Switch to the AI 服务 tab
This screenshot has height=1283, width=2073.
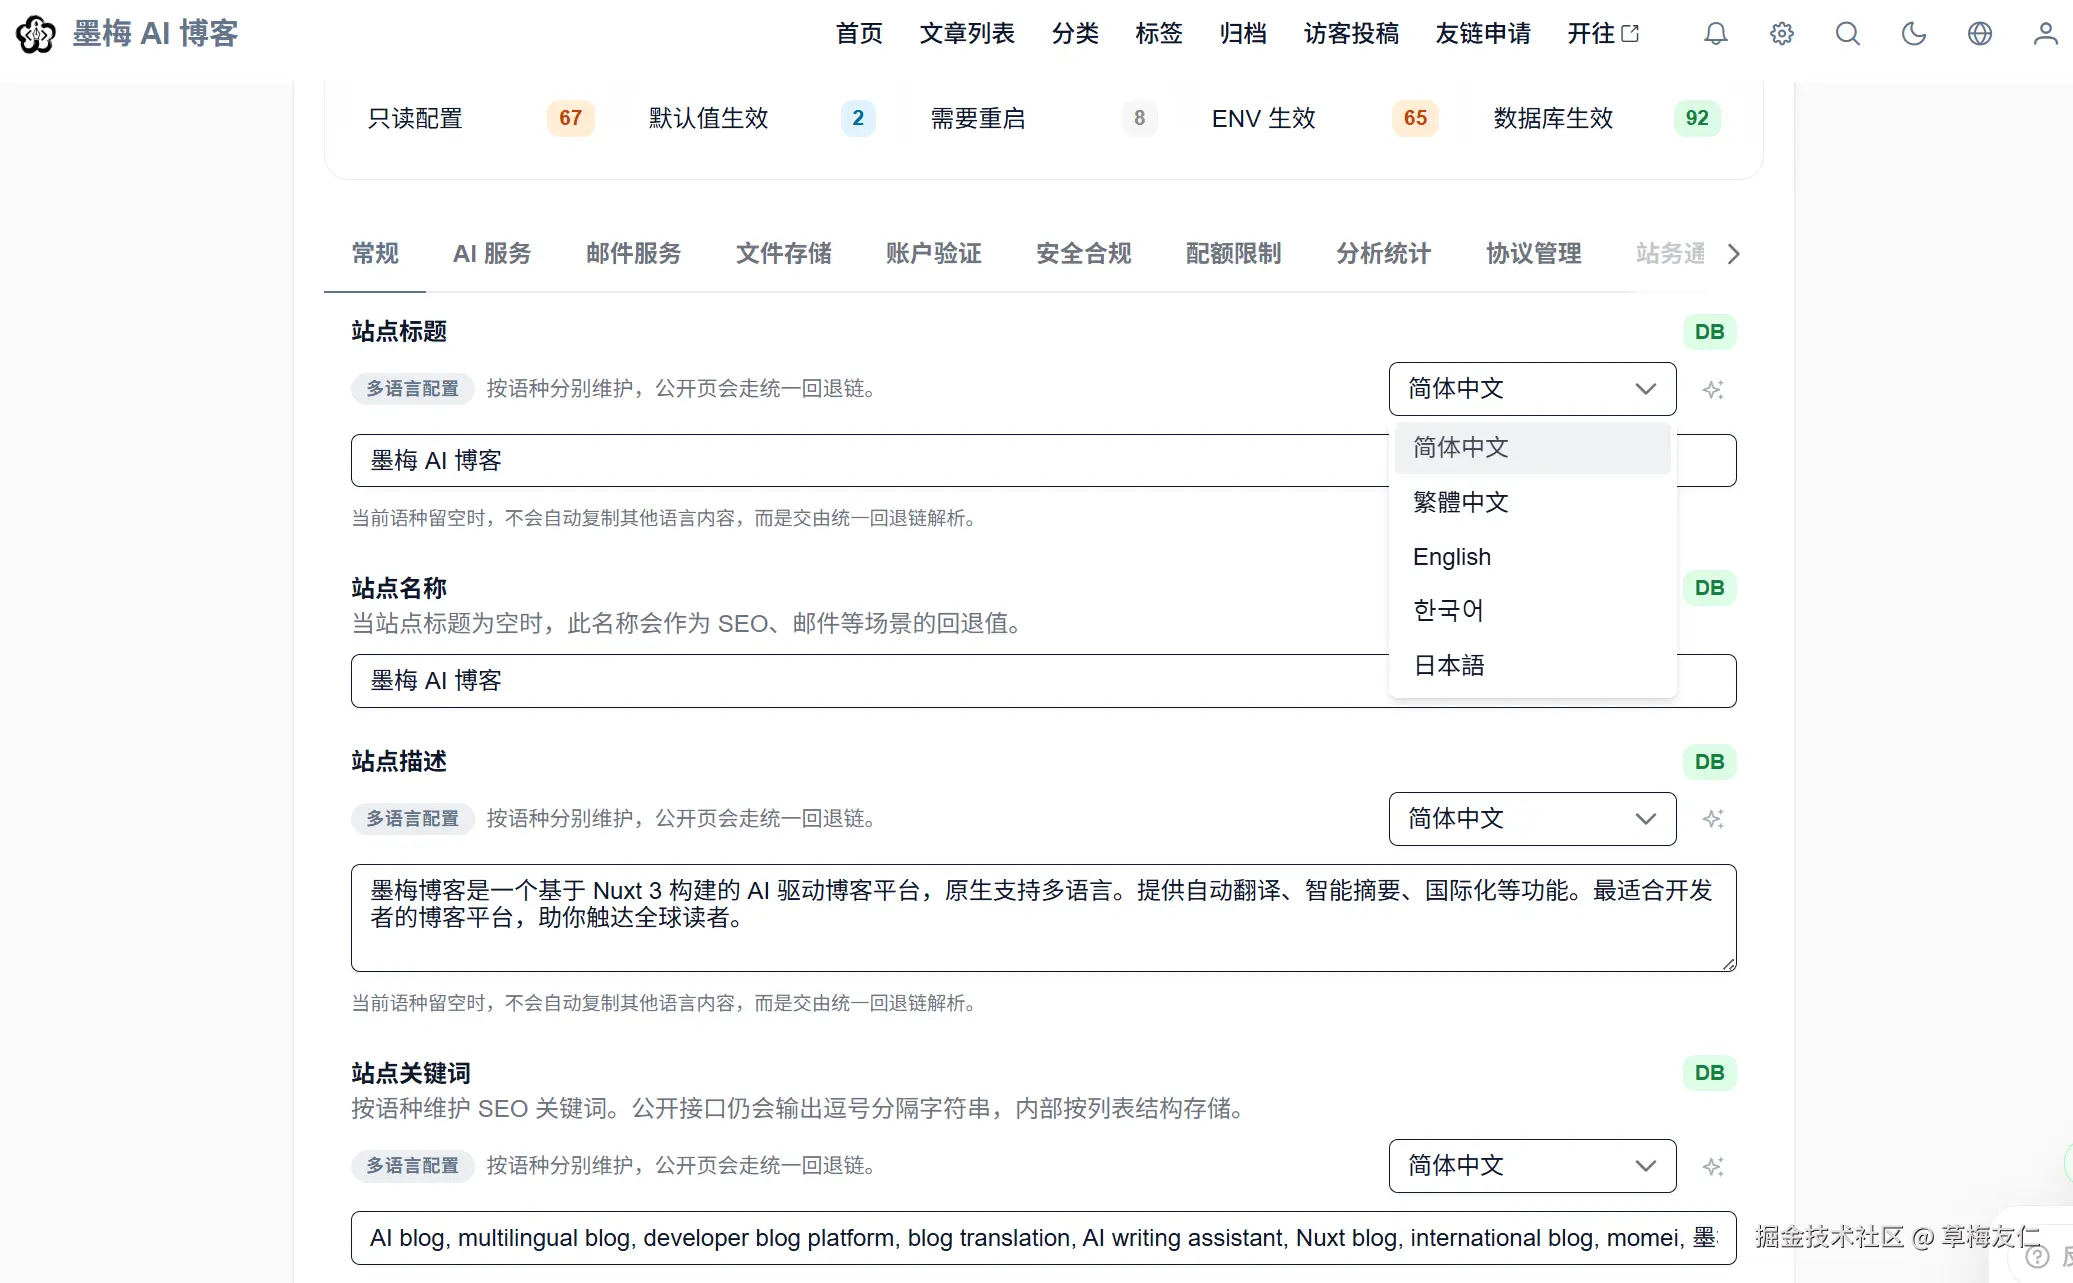click(x=492, y=254)
